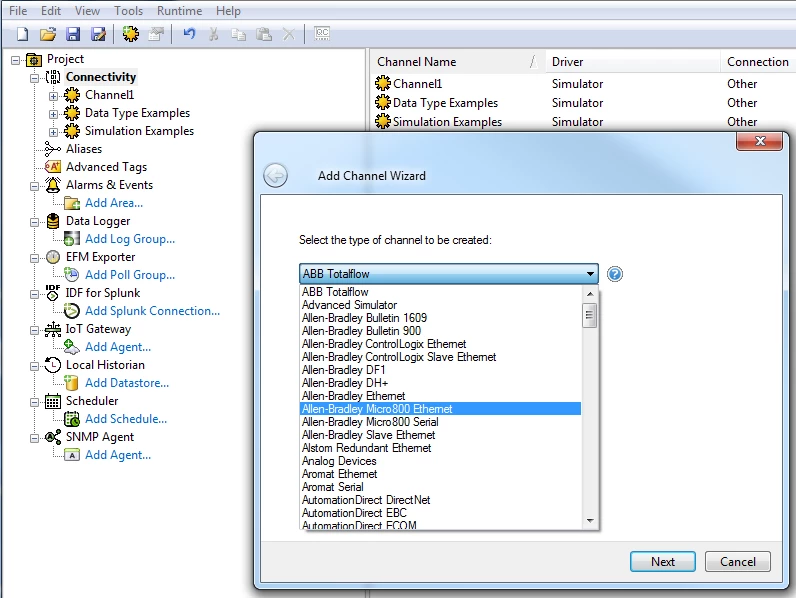Click the wizard Back arrow button
Screen dimensions: 796x598
click(x=276, y=176)
